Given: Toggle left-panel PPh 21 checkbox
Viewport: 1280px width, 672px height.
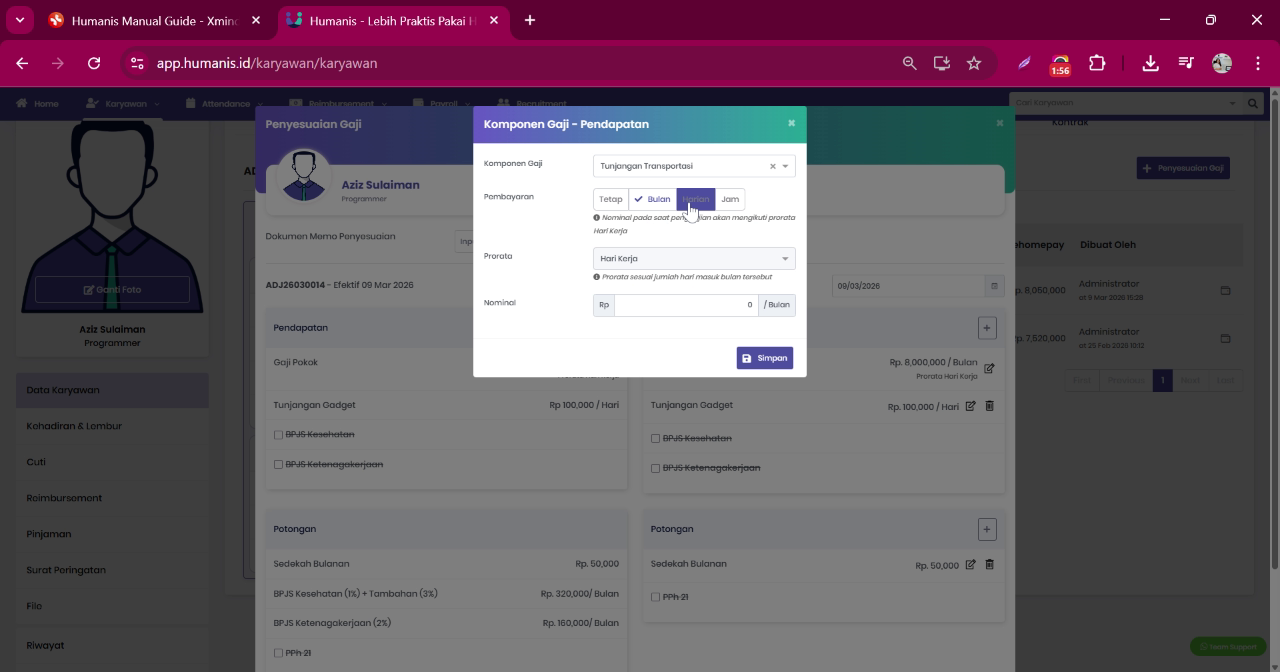Looking at the screenshot, I should coord(278,653).
